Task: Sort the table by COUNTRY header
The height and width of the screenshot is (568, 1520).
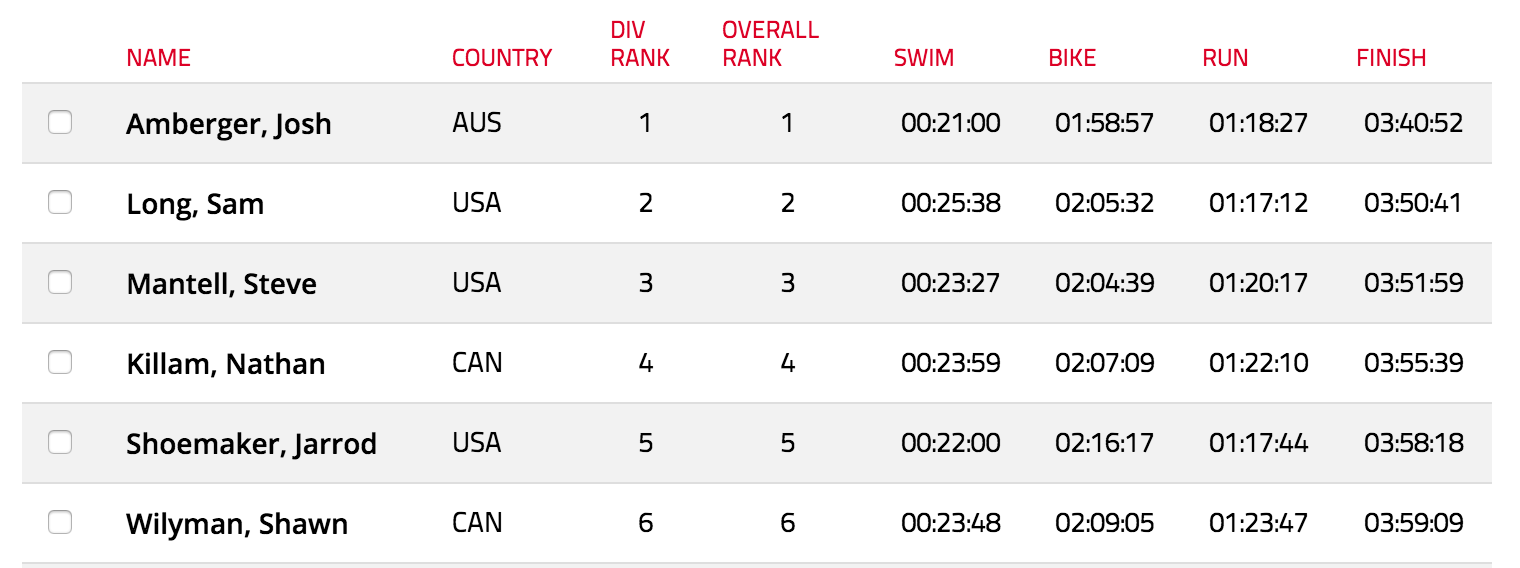Action: pos(502,58)
